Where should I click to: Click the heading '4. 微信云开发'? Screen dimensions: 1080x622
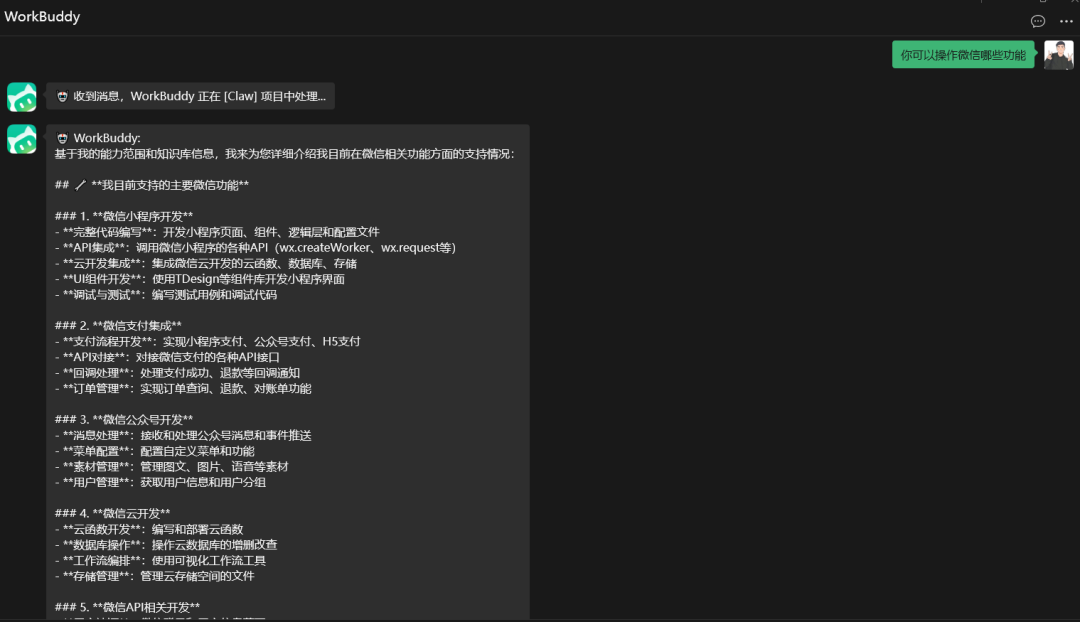click(113, 513)
